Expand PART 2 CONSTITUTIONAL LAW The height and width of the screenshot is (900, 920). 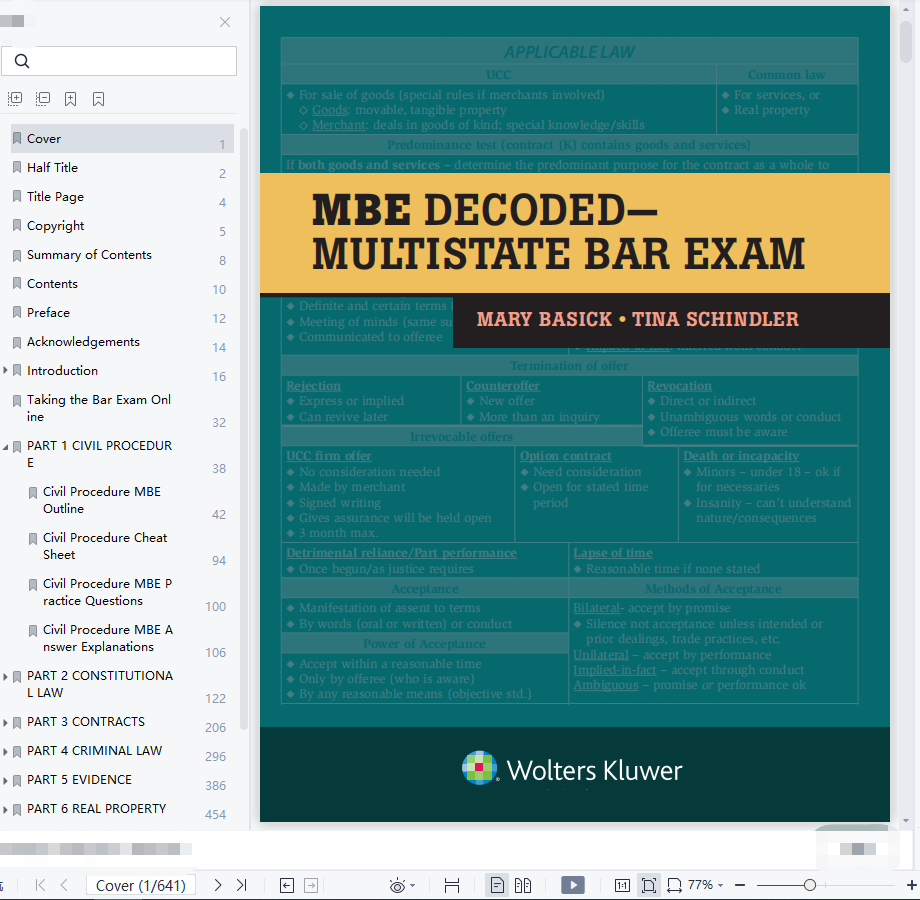click(5, 676)
